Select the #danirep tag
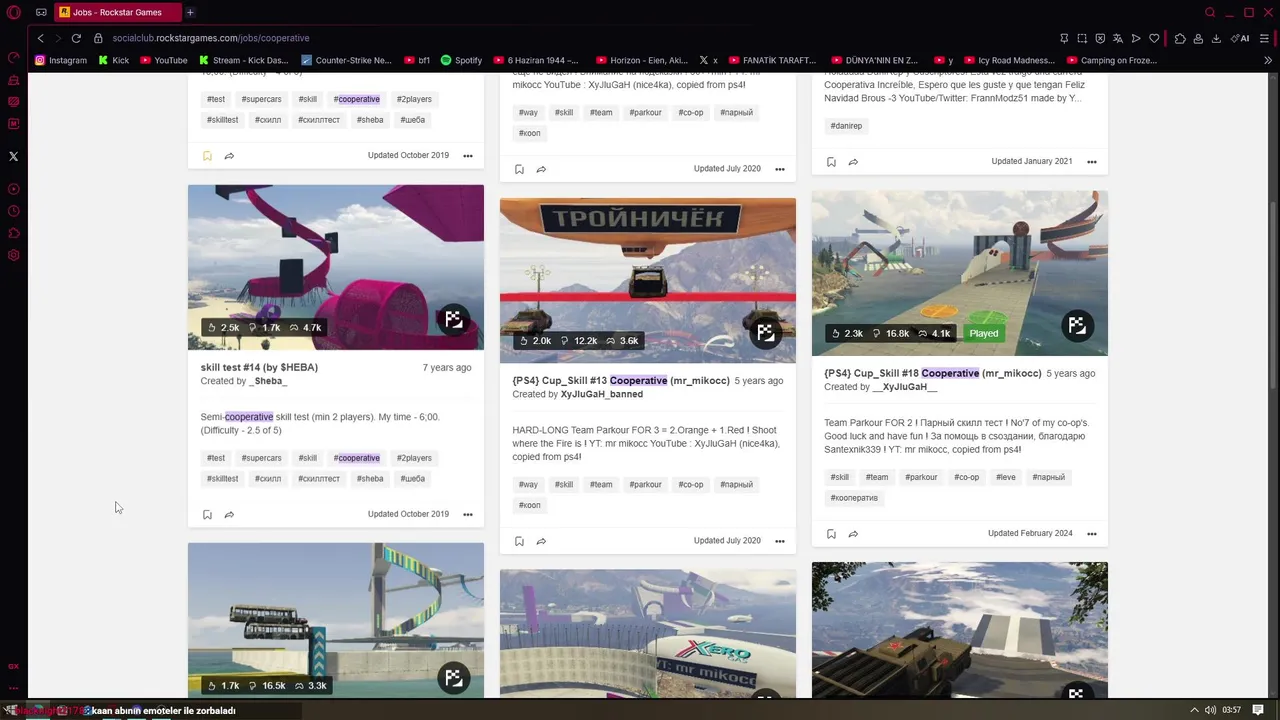This screenshot has height=720, width=1280. (846, 126)
